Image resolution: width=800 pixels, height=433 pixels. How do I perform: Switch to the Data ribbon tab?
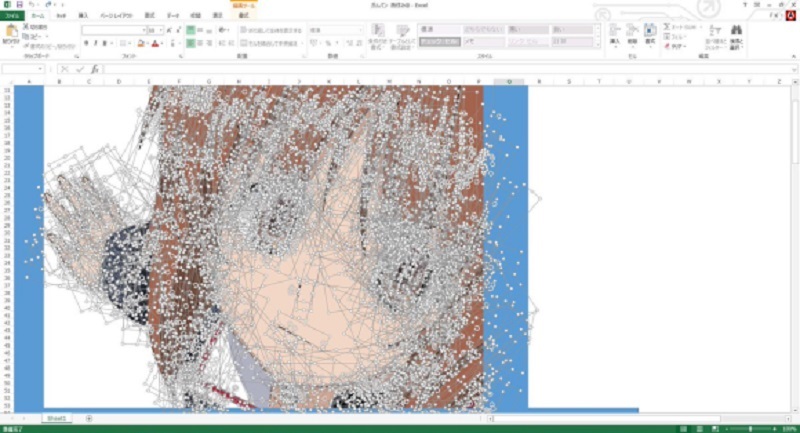coord(173,16)
